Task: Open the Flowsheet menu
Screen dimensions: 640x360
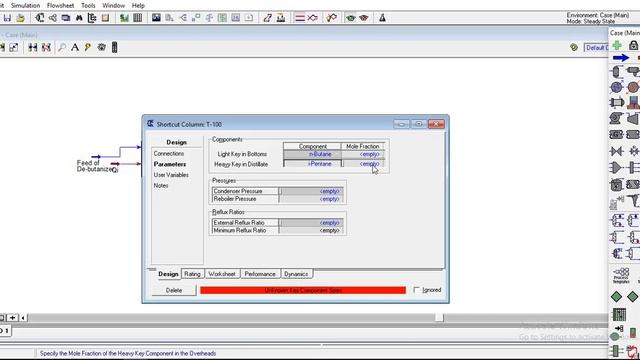Action: (60, 5)
